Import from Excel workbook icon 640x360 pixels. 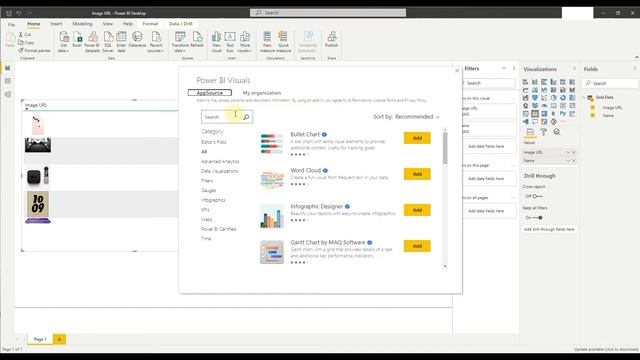pos(77,40)
